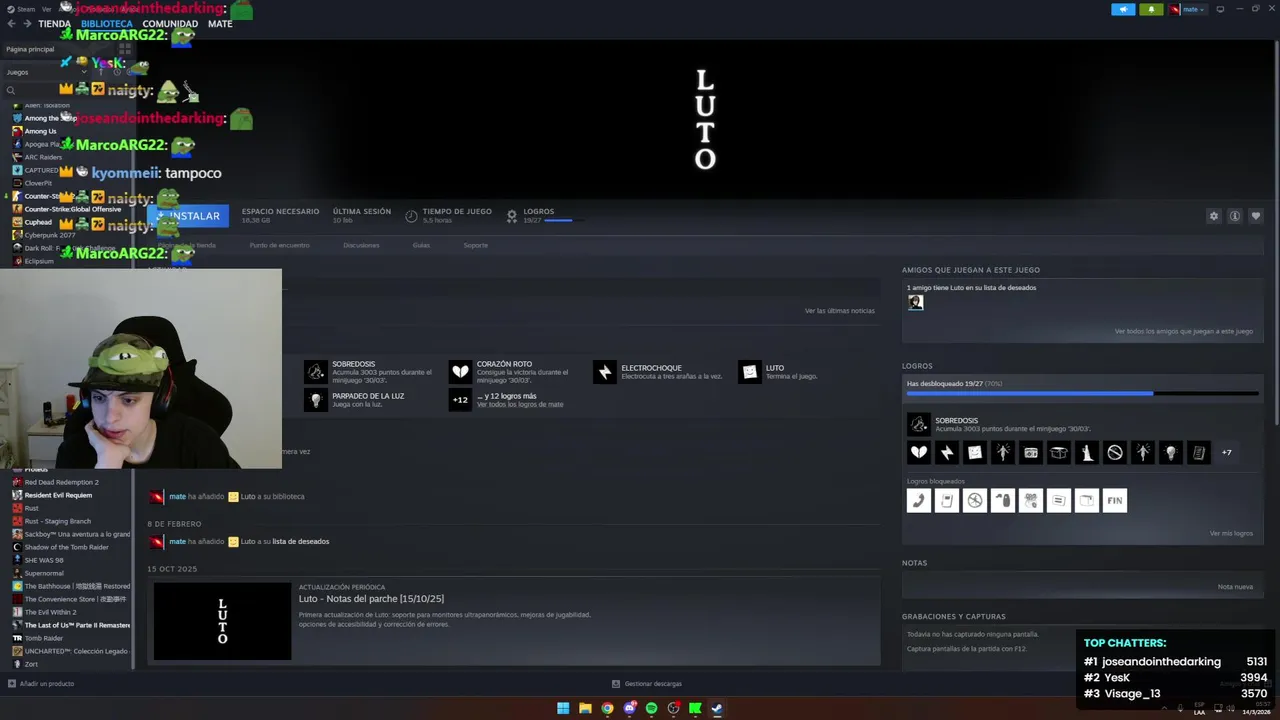1280x720 pixels.
Task: Click Ver mis logros link
Action: [1231, 533]
